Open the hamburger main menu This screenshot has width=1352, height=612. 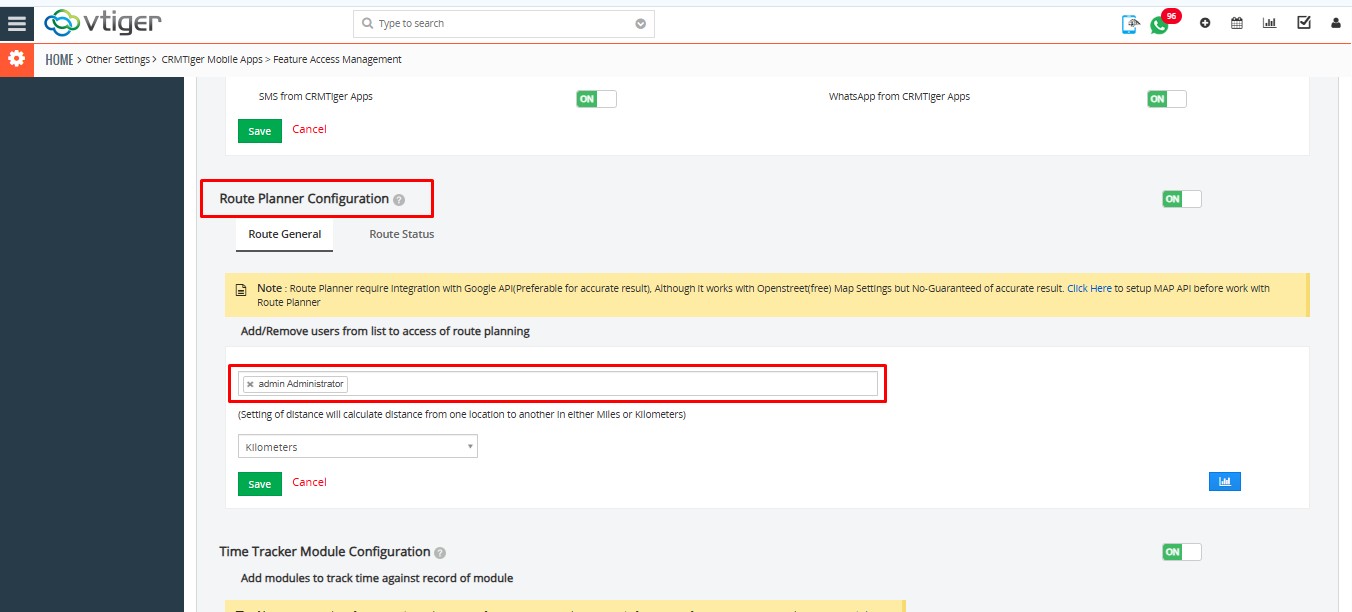click(x=16, y=22)
